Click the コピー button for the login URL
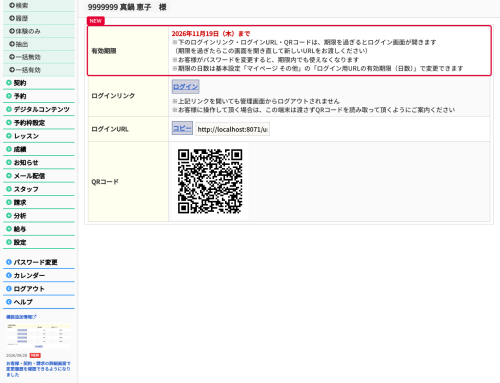 [x=182, y=128]
